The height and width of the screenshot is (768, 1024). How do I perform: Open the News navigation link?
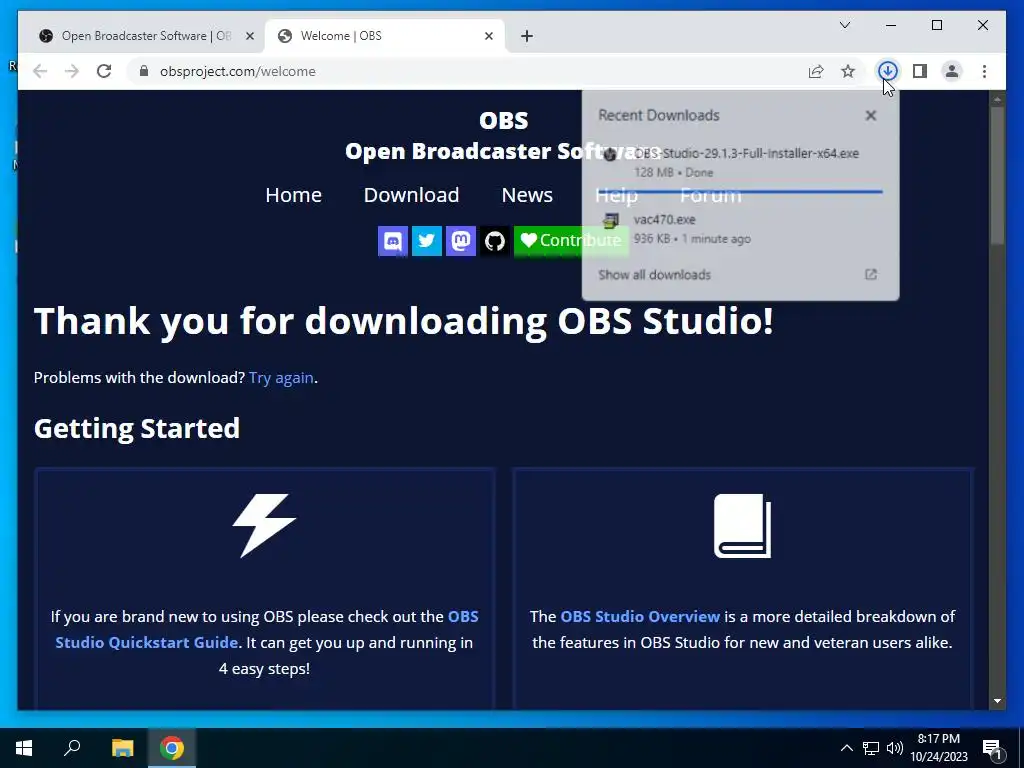(x=527, y=195)
